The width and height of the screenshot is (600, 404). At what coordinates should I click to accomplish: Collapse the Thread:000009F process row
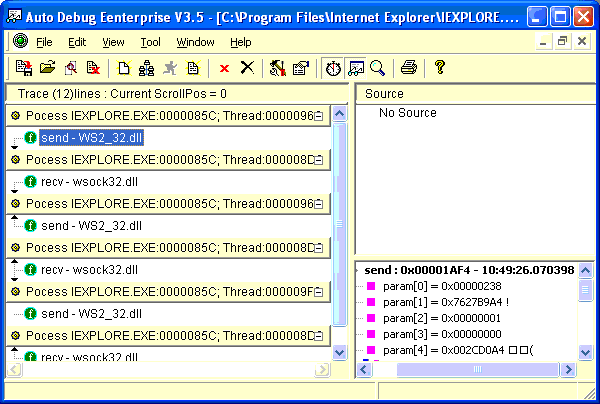pos(318,292)
